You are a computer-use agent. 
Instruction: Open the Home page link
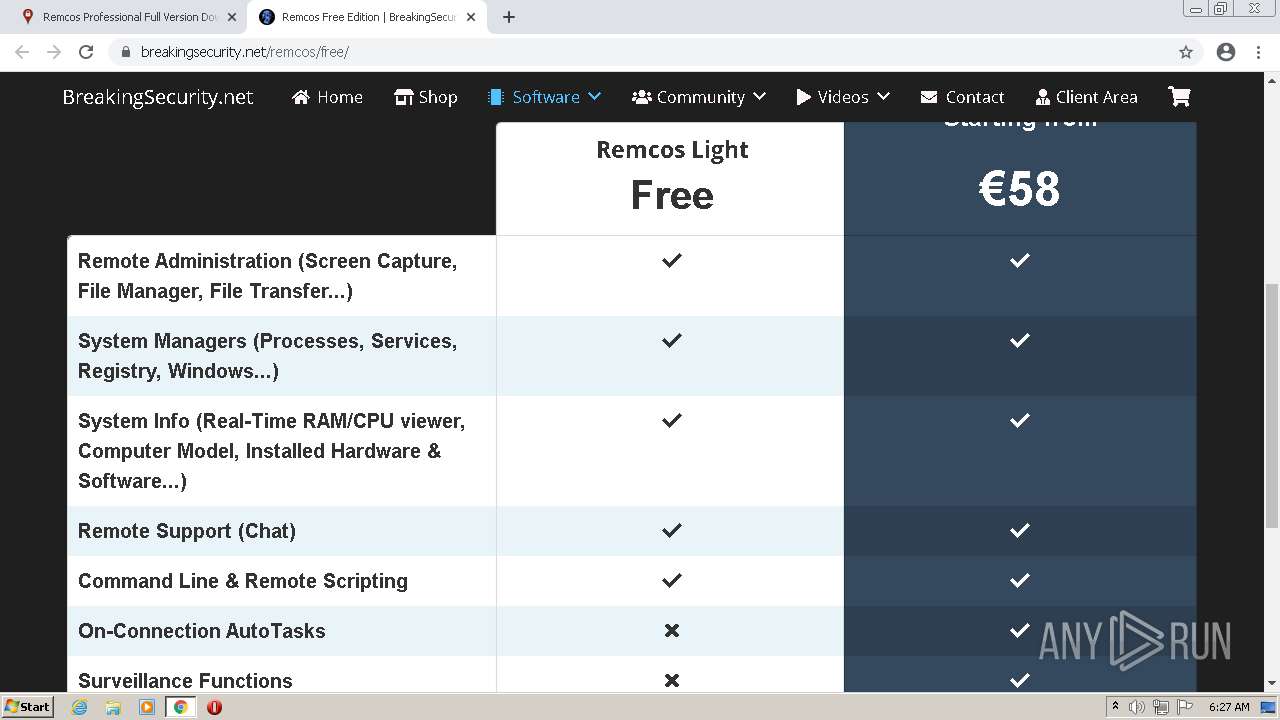(327, 97)
